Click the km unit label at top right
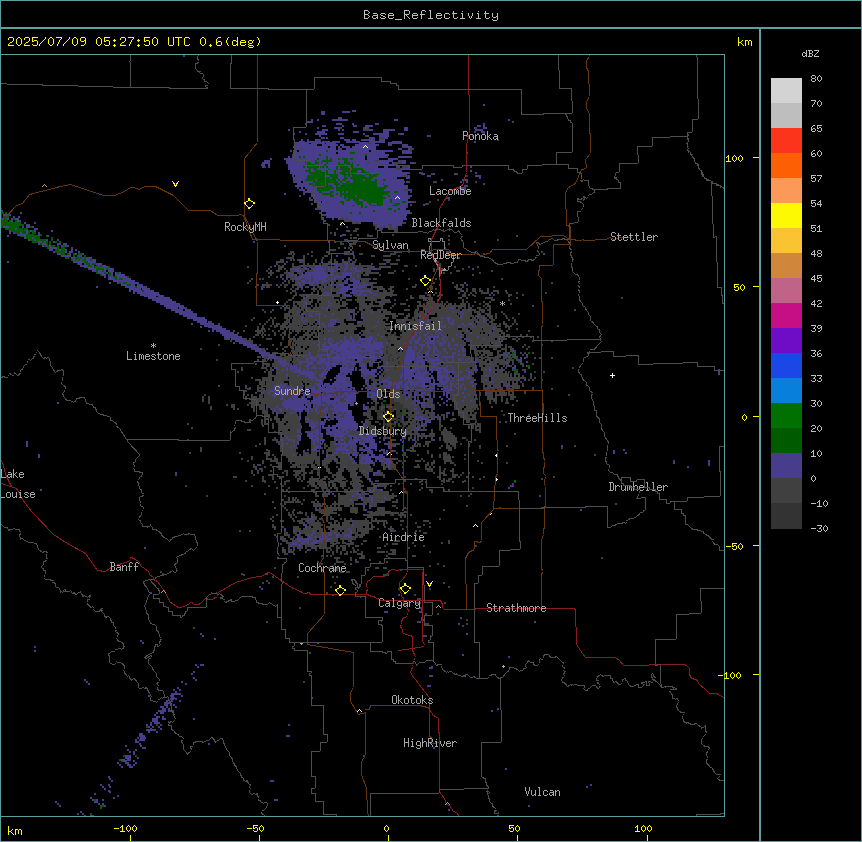 point(744,42)
